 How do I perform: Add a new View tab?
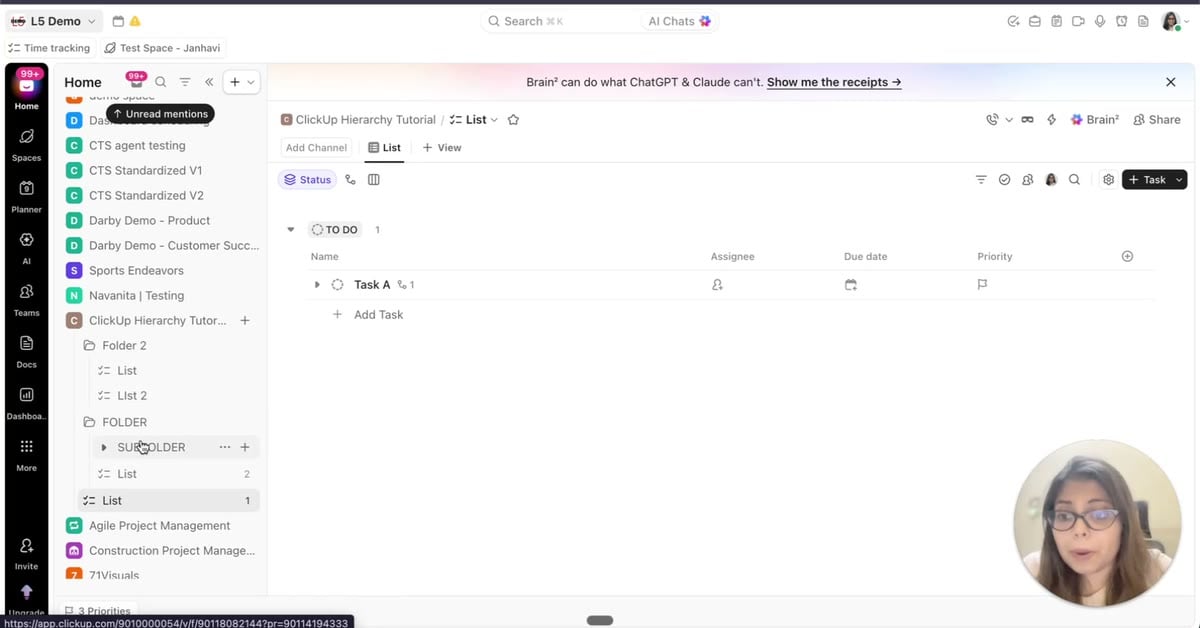click(x=441, y=147)
